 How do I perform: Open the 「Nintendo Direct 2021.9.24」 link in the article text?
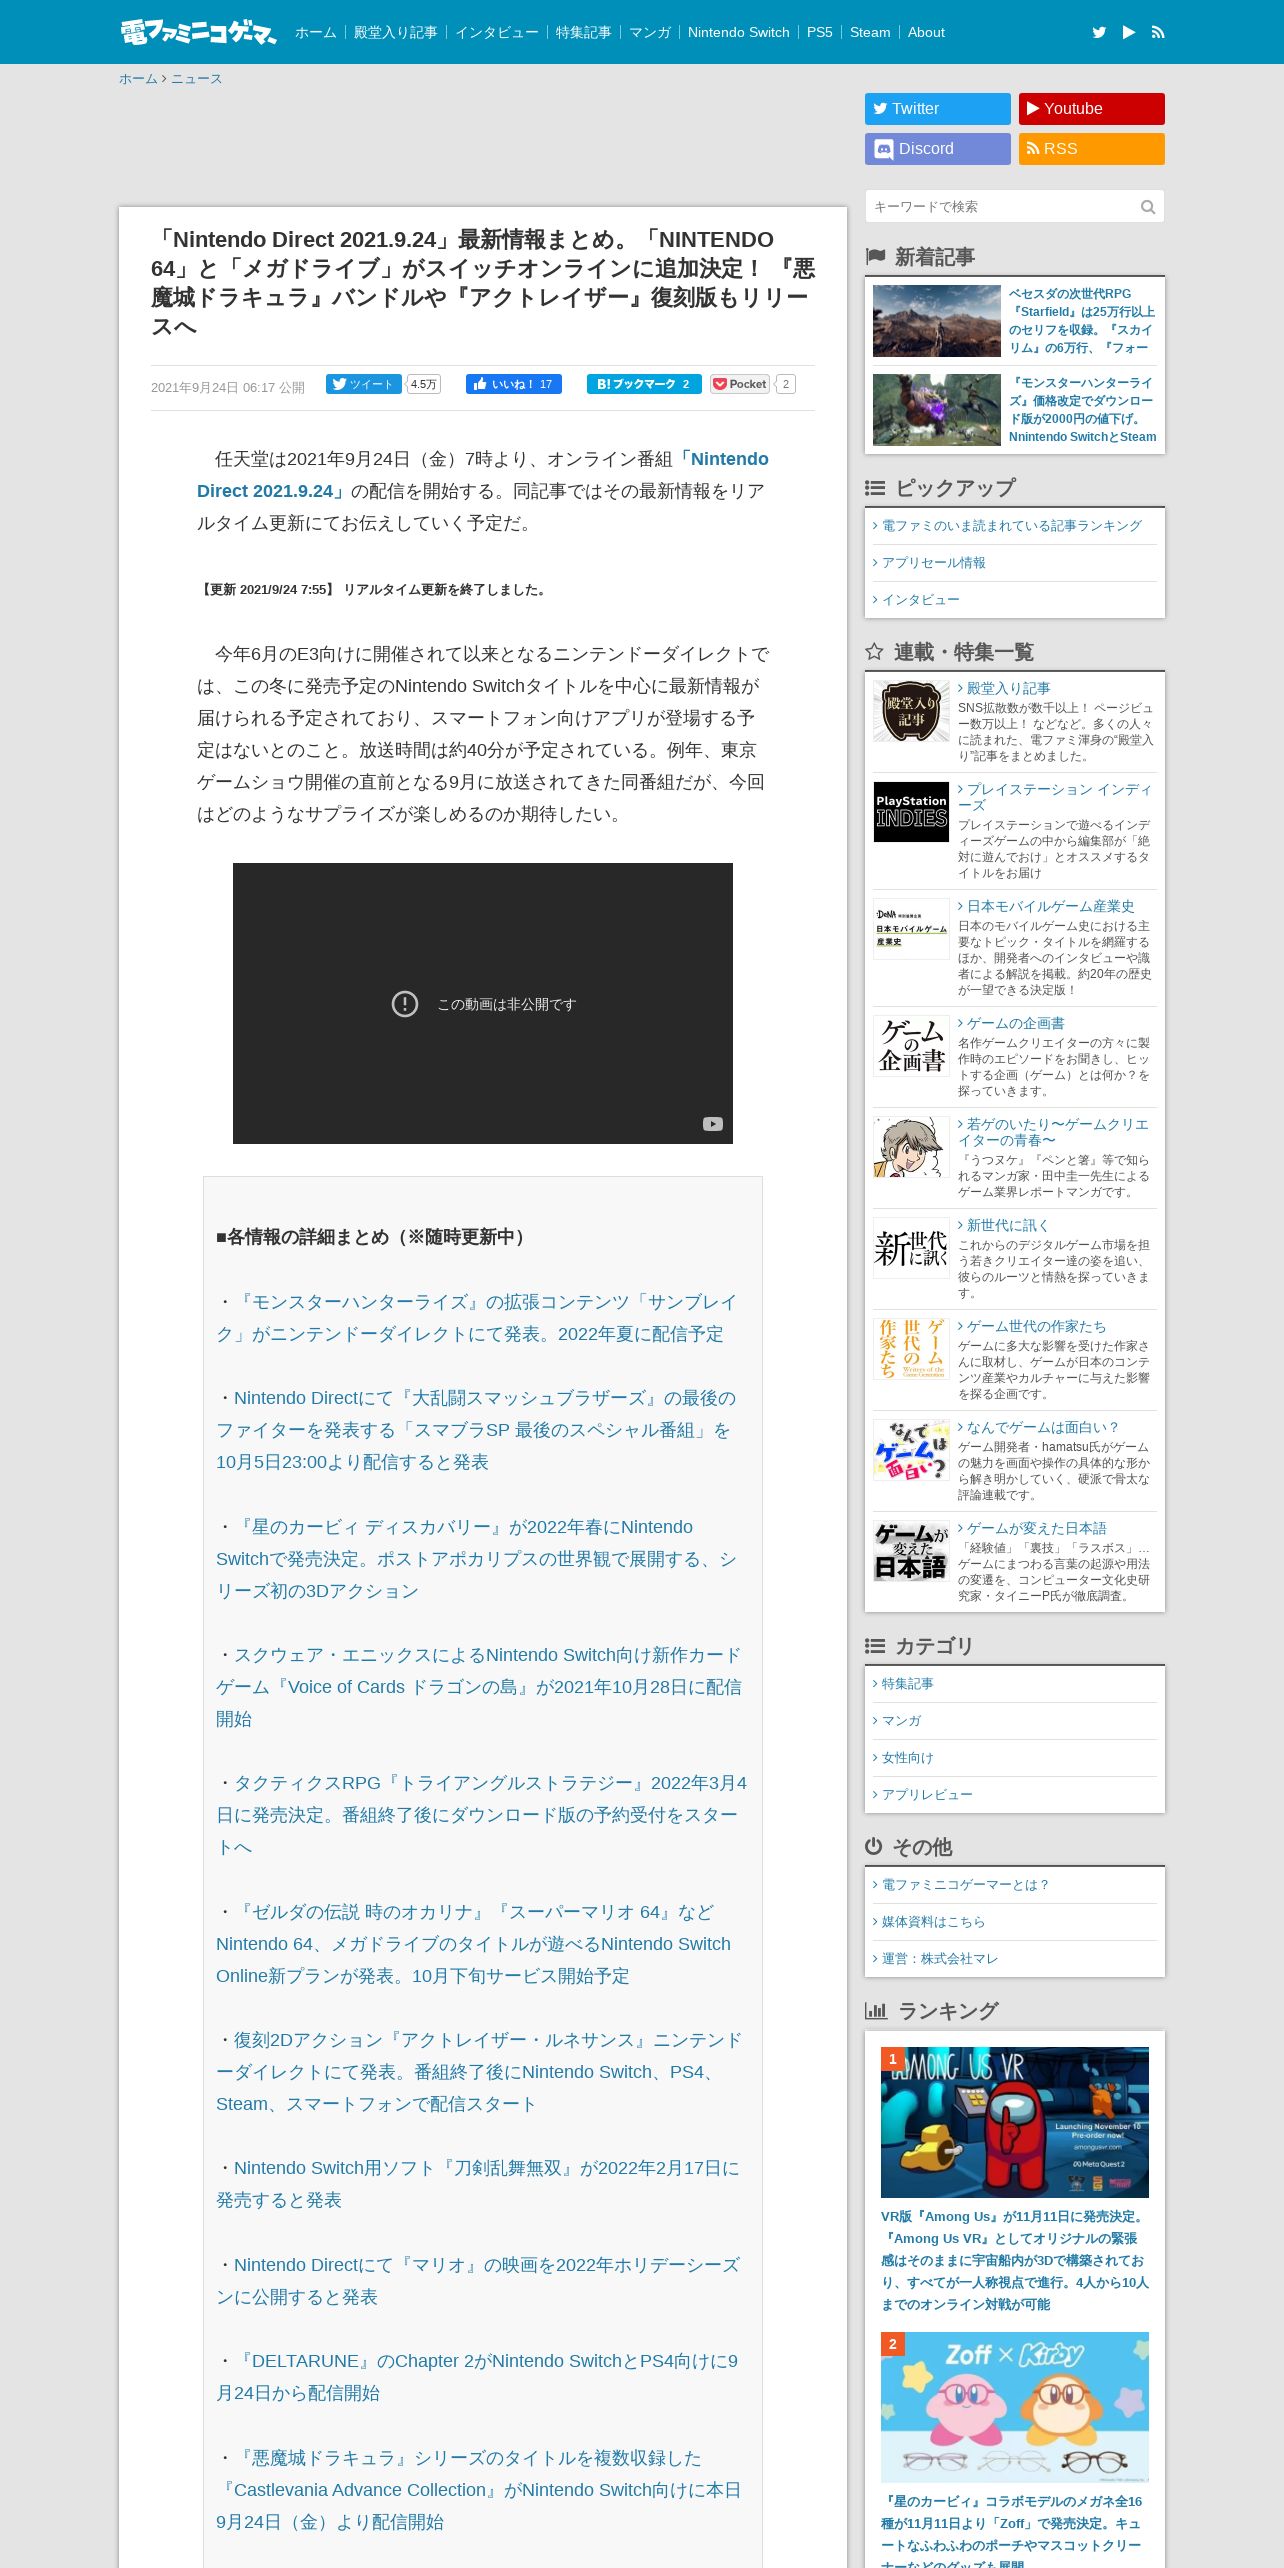[483, 475]
